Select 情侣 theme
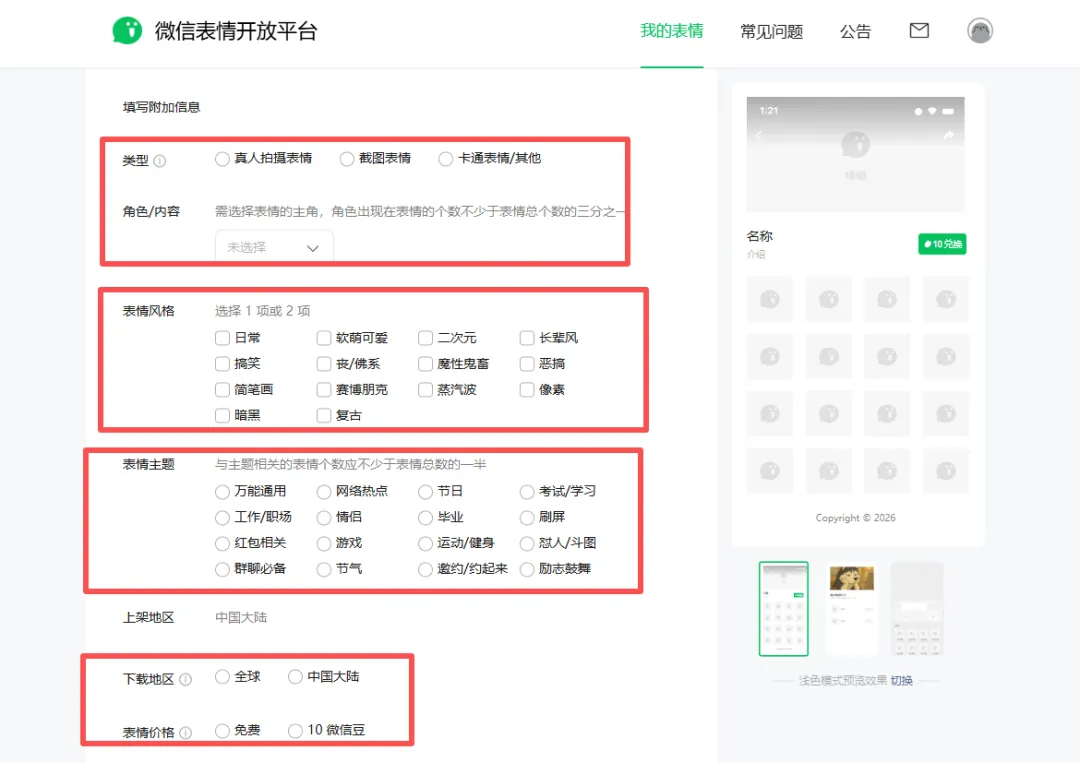The height and width of the screenshot is (763, 1080). [324, 517]
